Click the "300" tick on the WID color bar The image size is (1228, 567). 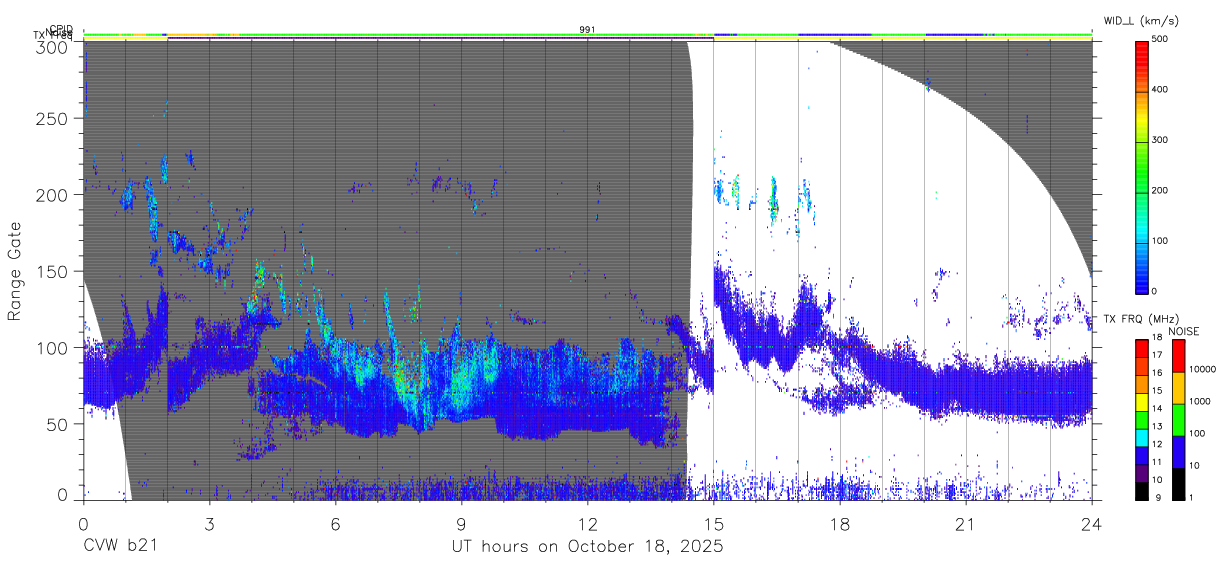tap(1162, 141)
